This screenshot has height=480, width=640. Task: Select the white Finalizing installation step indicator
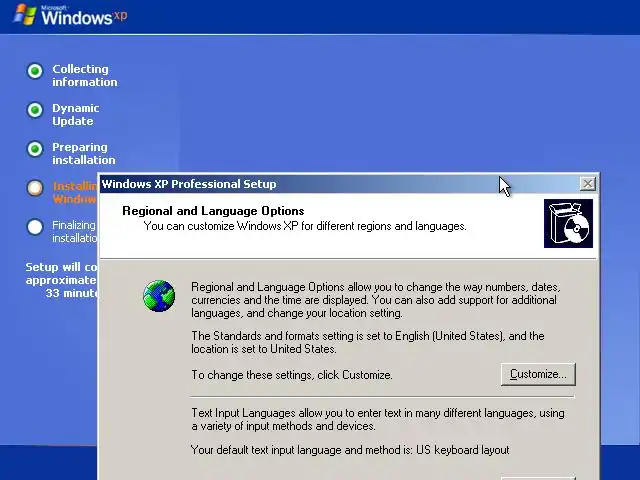(x=35, y=227)
